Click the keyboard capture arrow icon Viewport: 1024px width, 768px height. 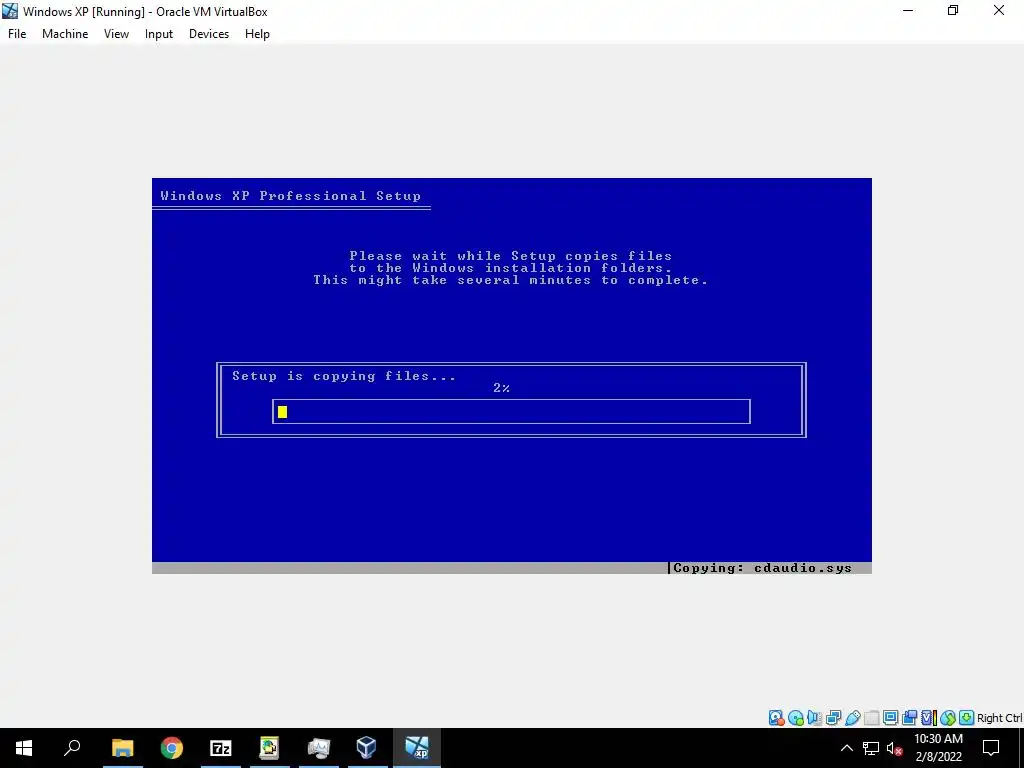[x=967, y=718]
